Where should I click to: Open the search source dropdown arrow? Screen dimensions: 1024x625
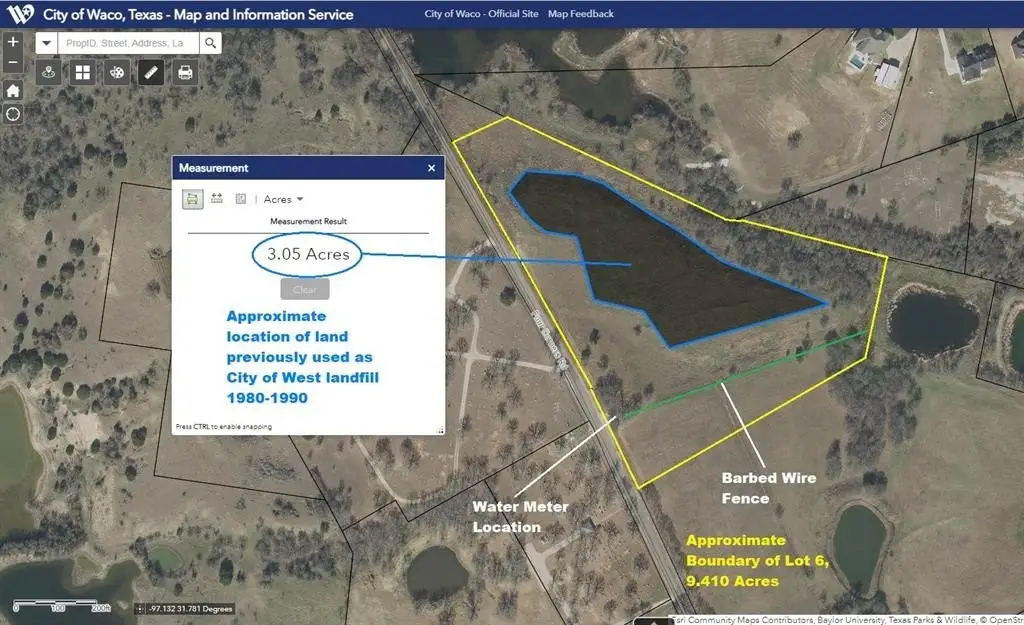coord(47,44)
